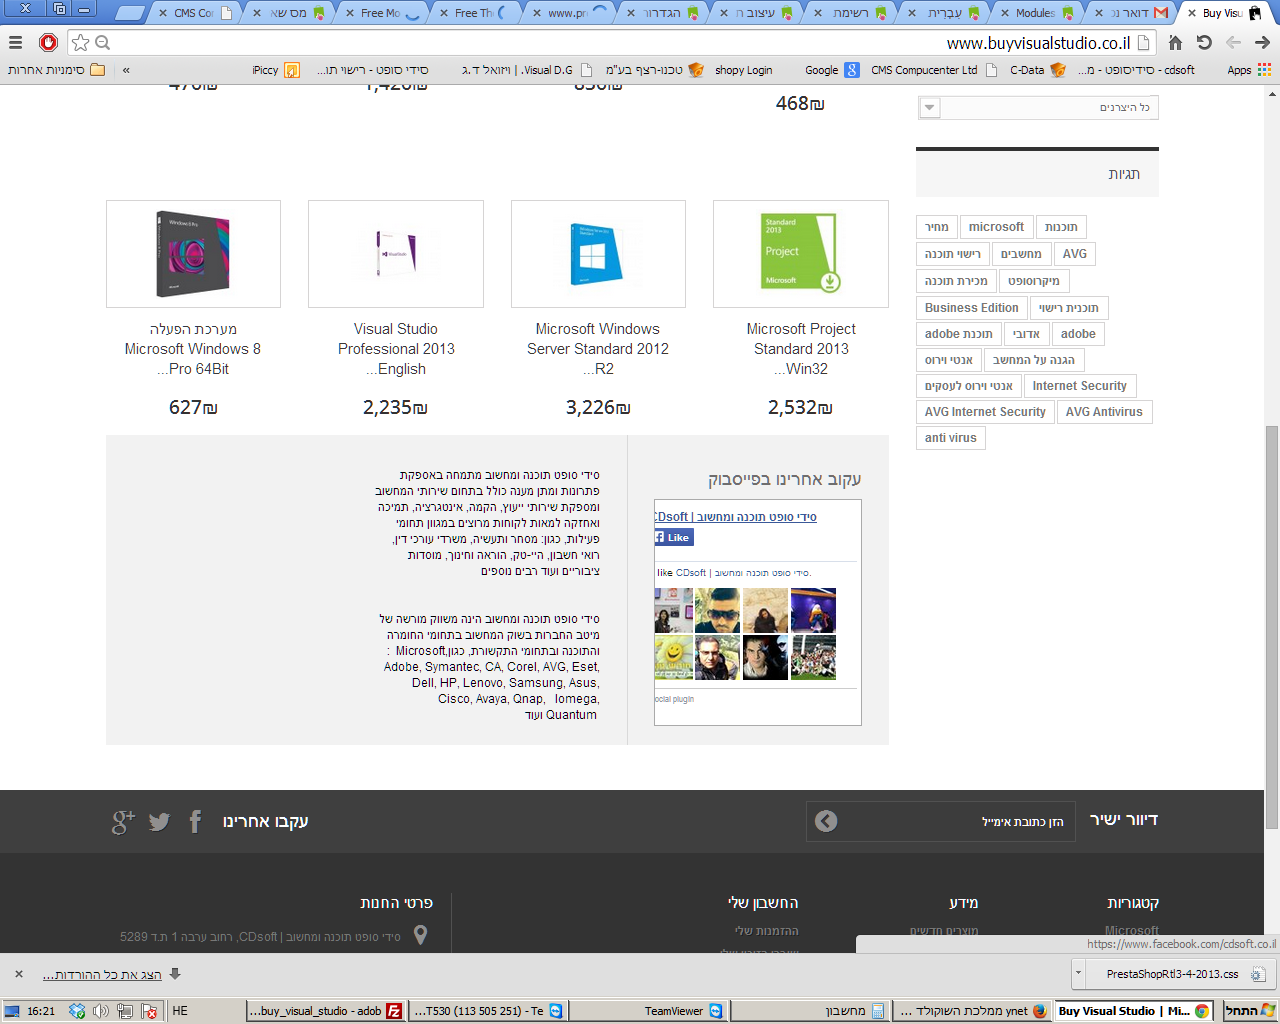This screenshot has height=1024, width=1280.
Task: Switch to the CMS Cor browser tab
Action: pos(195,13)
